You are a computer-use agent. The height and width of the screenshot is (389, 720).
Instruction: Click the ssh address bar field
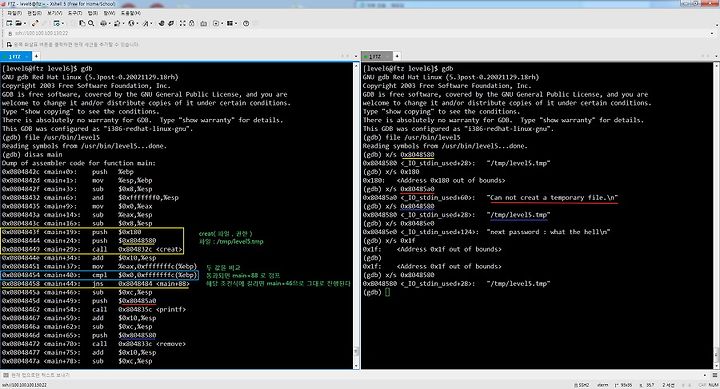358,33
